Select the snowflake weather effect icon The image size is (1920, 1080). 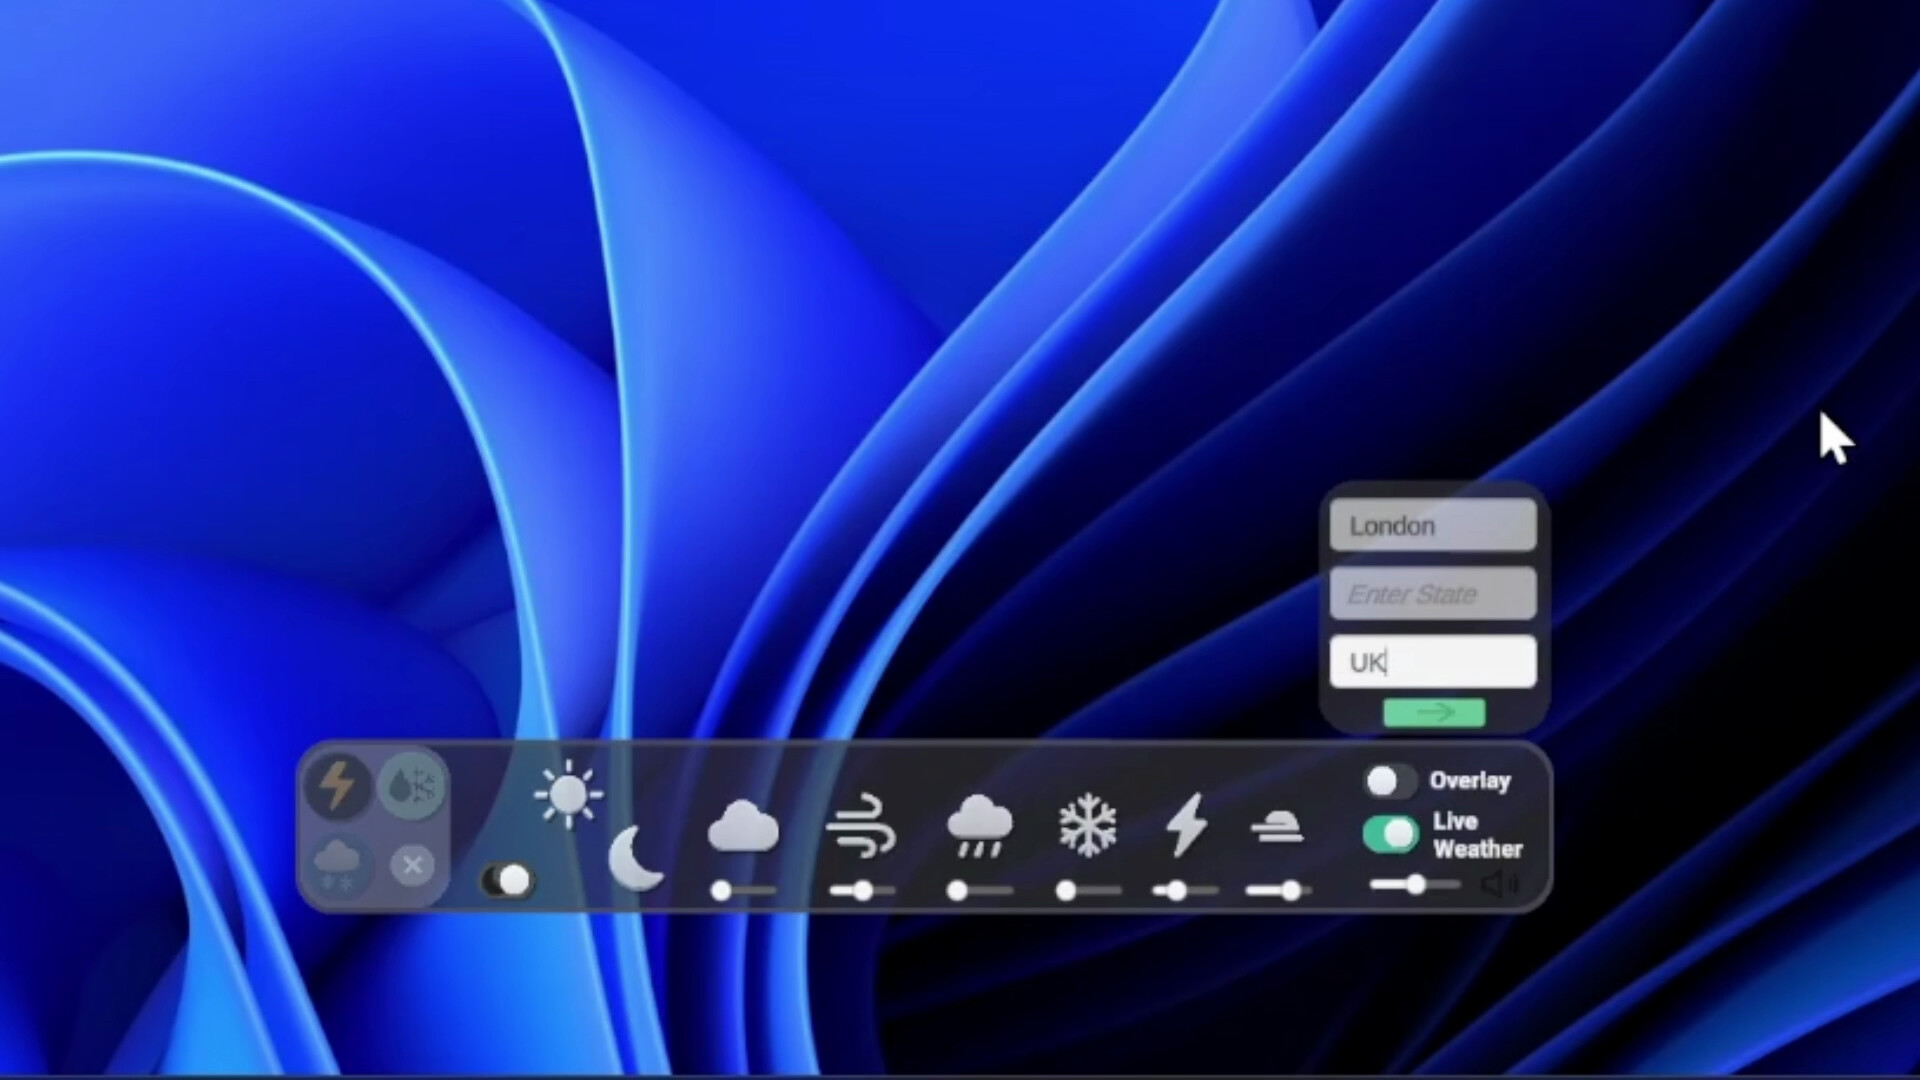click(x=1088, y=825)
